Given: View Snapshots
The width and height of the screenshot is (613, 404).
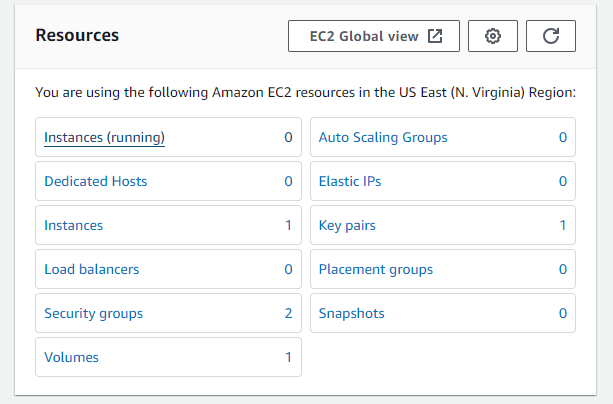Looking at the screenshot, I should tap(351, 313).
